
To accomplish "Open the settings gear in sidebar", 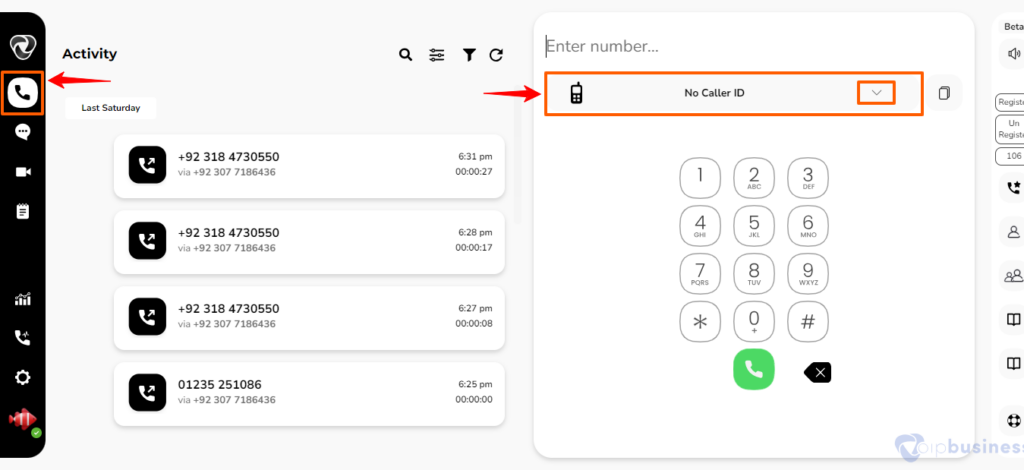I will coord(23,377).
